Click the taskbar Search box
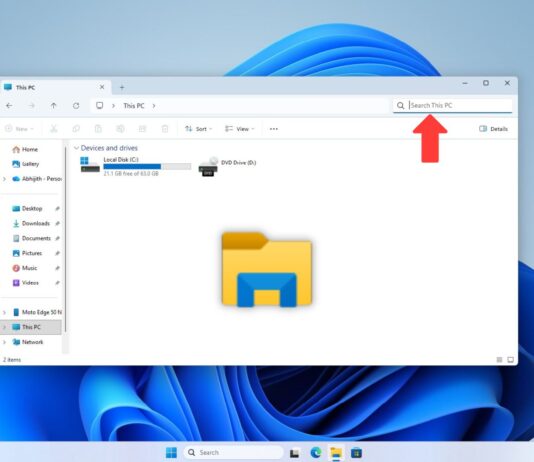534x462 pixels. pos(234,452)
